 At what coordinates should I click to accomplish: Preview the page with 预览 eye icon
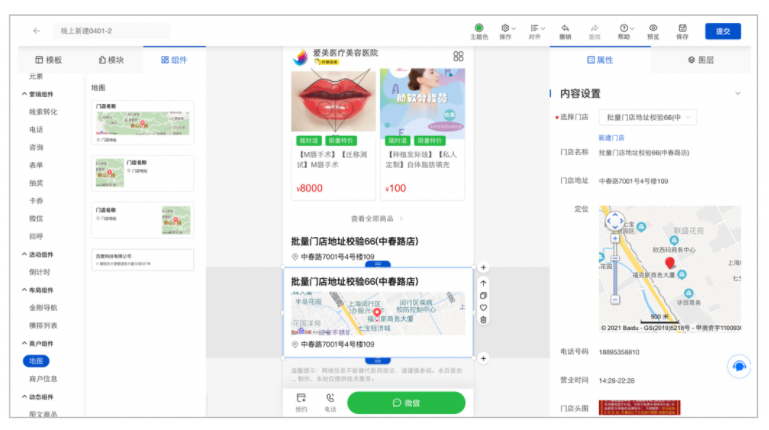pyautogui.click(x=653, y=31)
